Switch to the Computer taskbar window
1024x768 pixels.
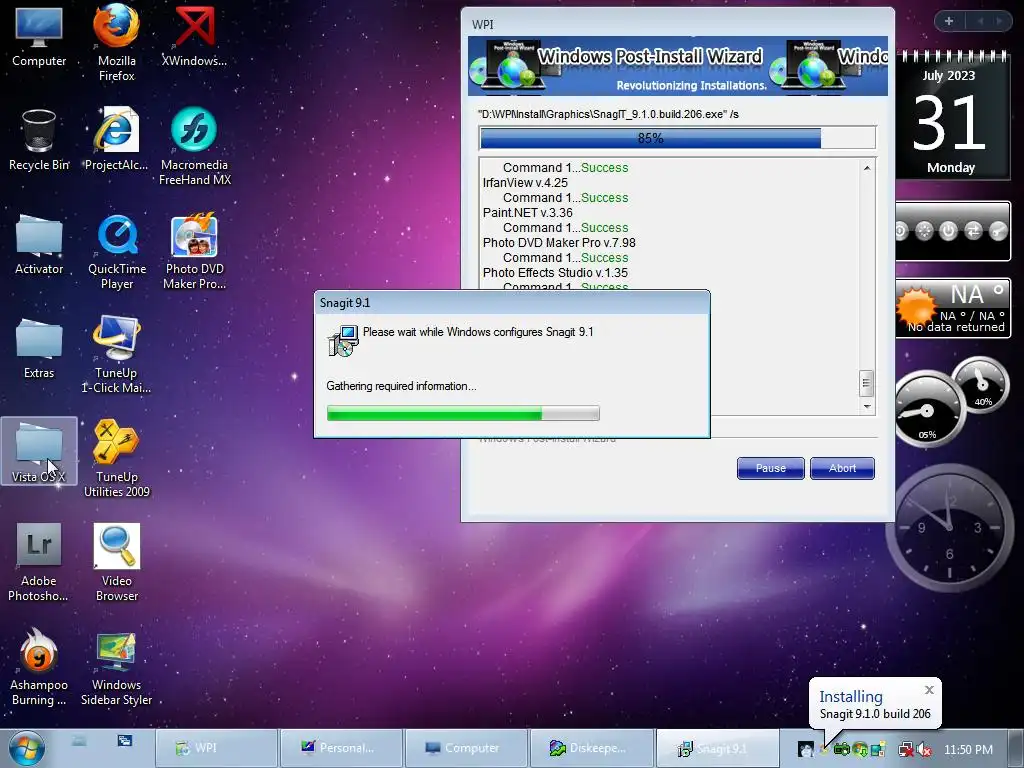point(466,748)
